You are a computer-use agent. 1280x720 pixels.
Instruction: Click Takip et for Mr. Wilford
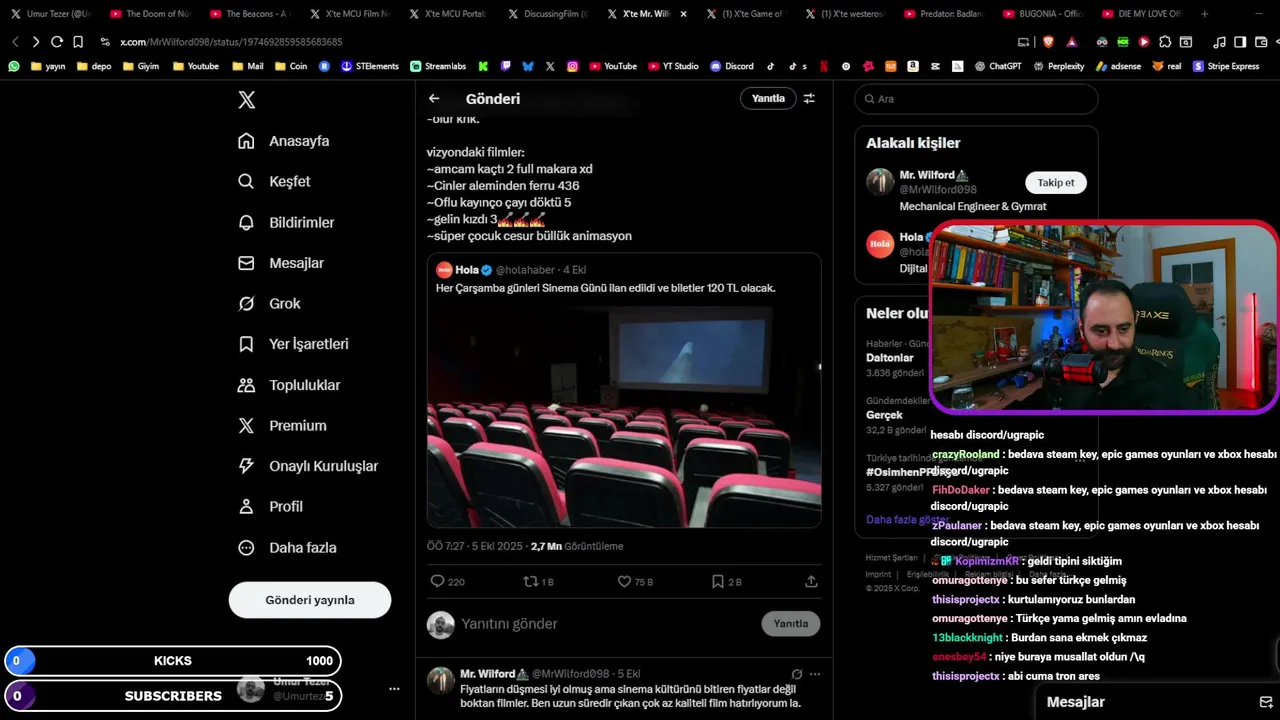[1056, 183]
